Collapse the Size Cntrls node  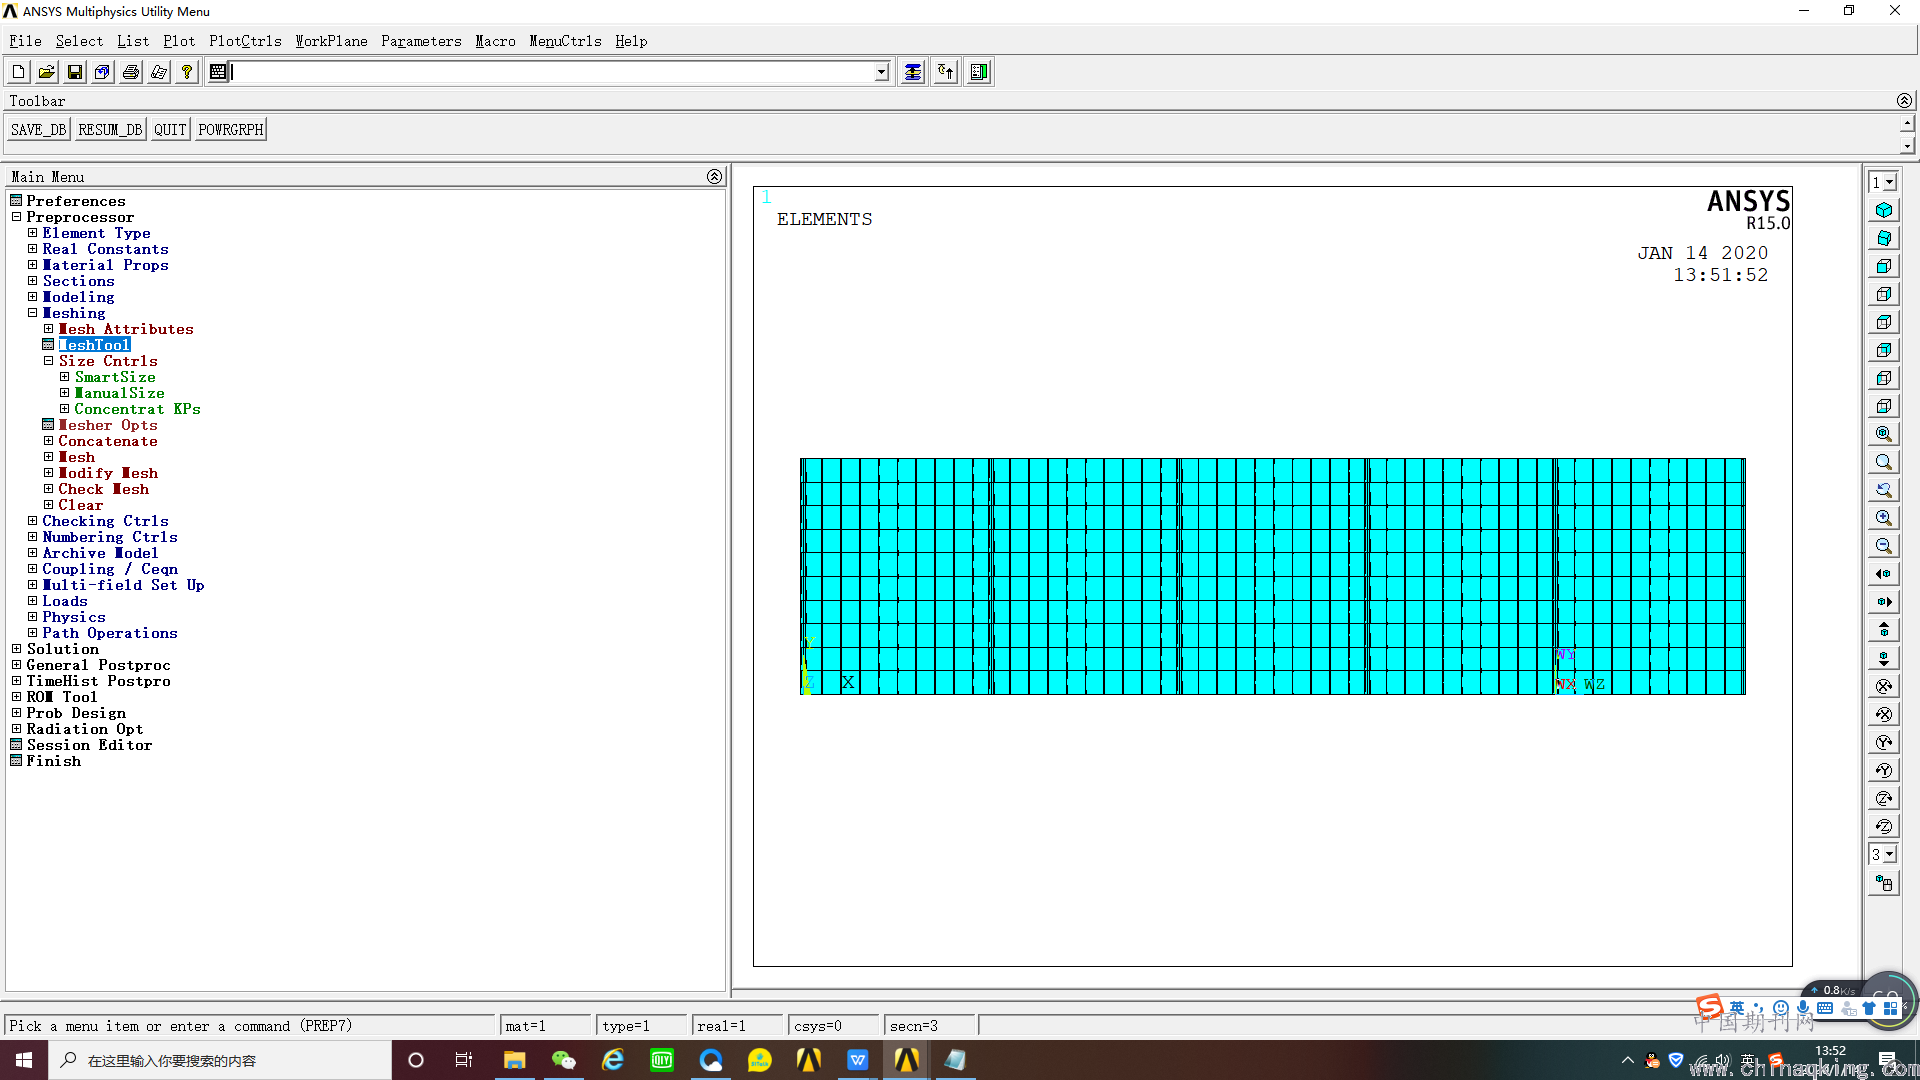click(48, 361)
